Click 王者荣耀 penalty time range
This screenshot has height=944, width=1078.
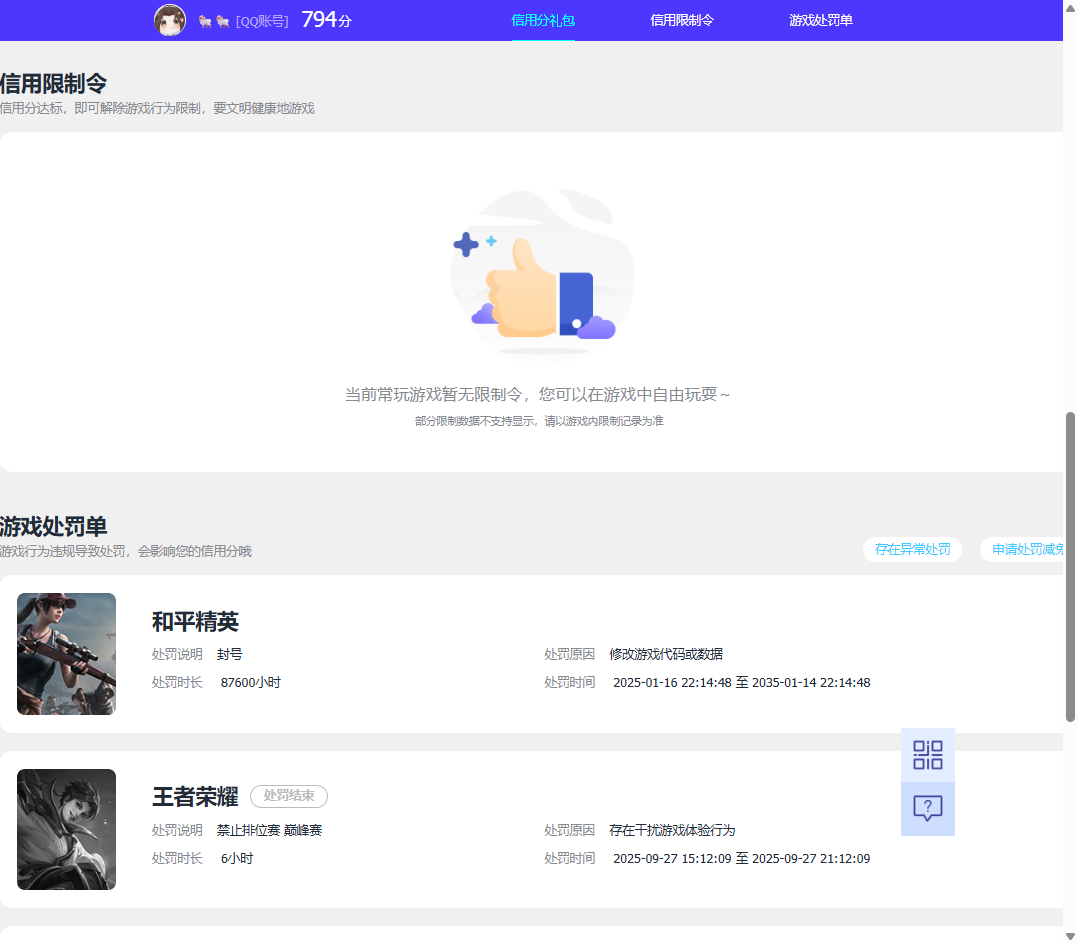[x=742, y=859]
